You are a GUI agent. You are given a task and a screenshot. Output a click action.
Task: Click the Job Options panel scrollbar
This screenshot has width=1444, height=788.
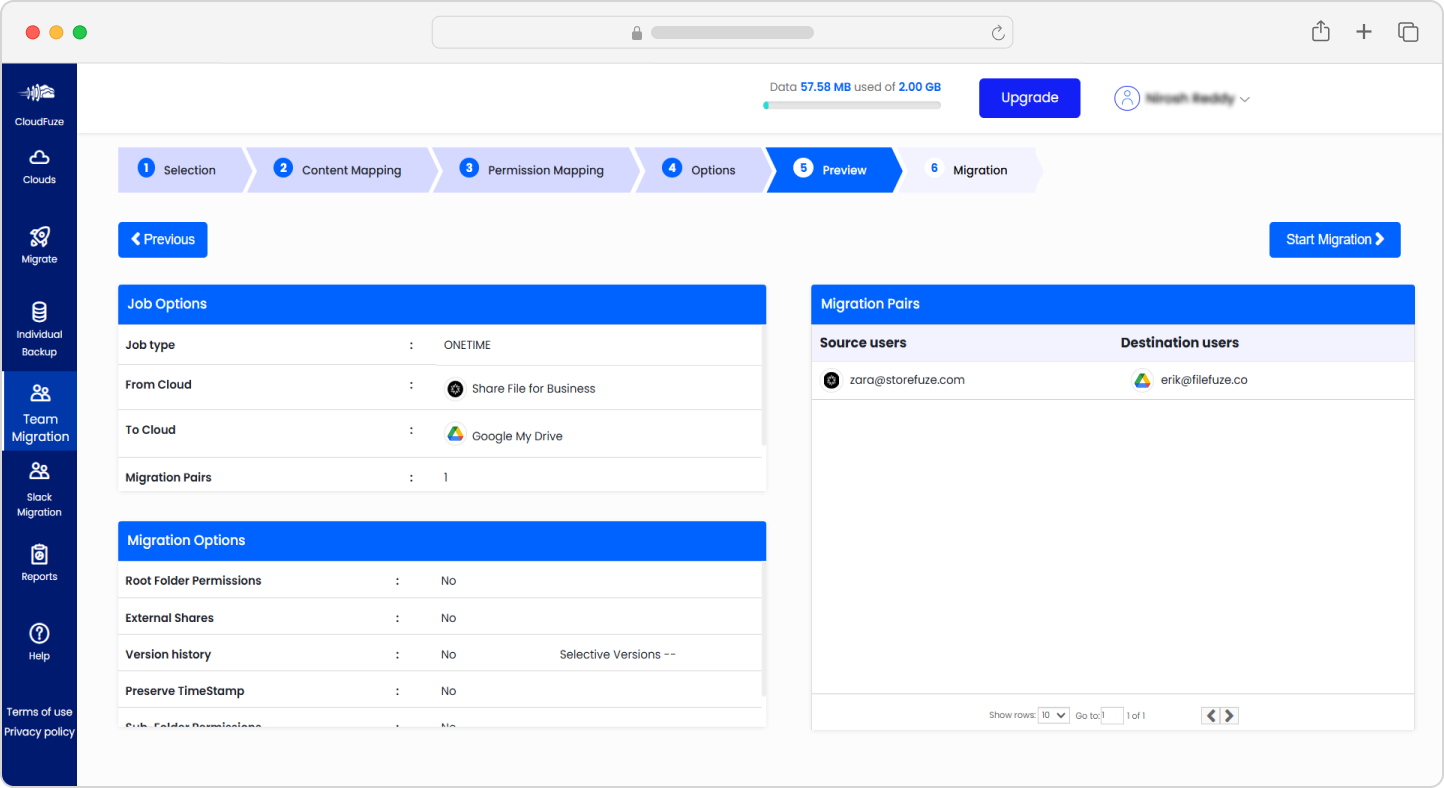[x=763, y=385]
